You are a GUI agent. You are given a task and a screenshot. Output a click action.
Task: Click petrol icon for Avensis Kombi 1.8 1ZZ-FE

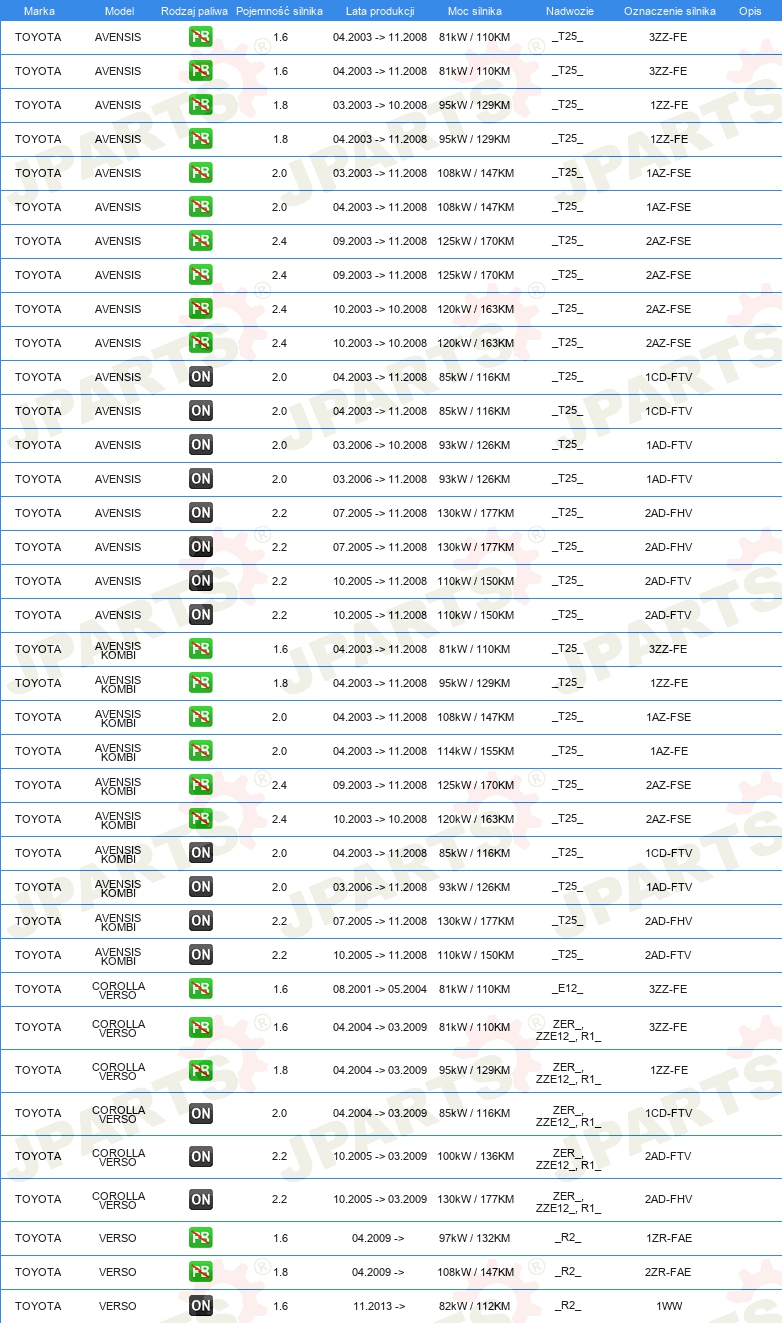tap(201, 683)
